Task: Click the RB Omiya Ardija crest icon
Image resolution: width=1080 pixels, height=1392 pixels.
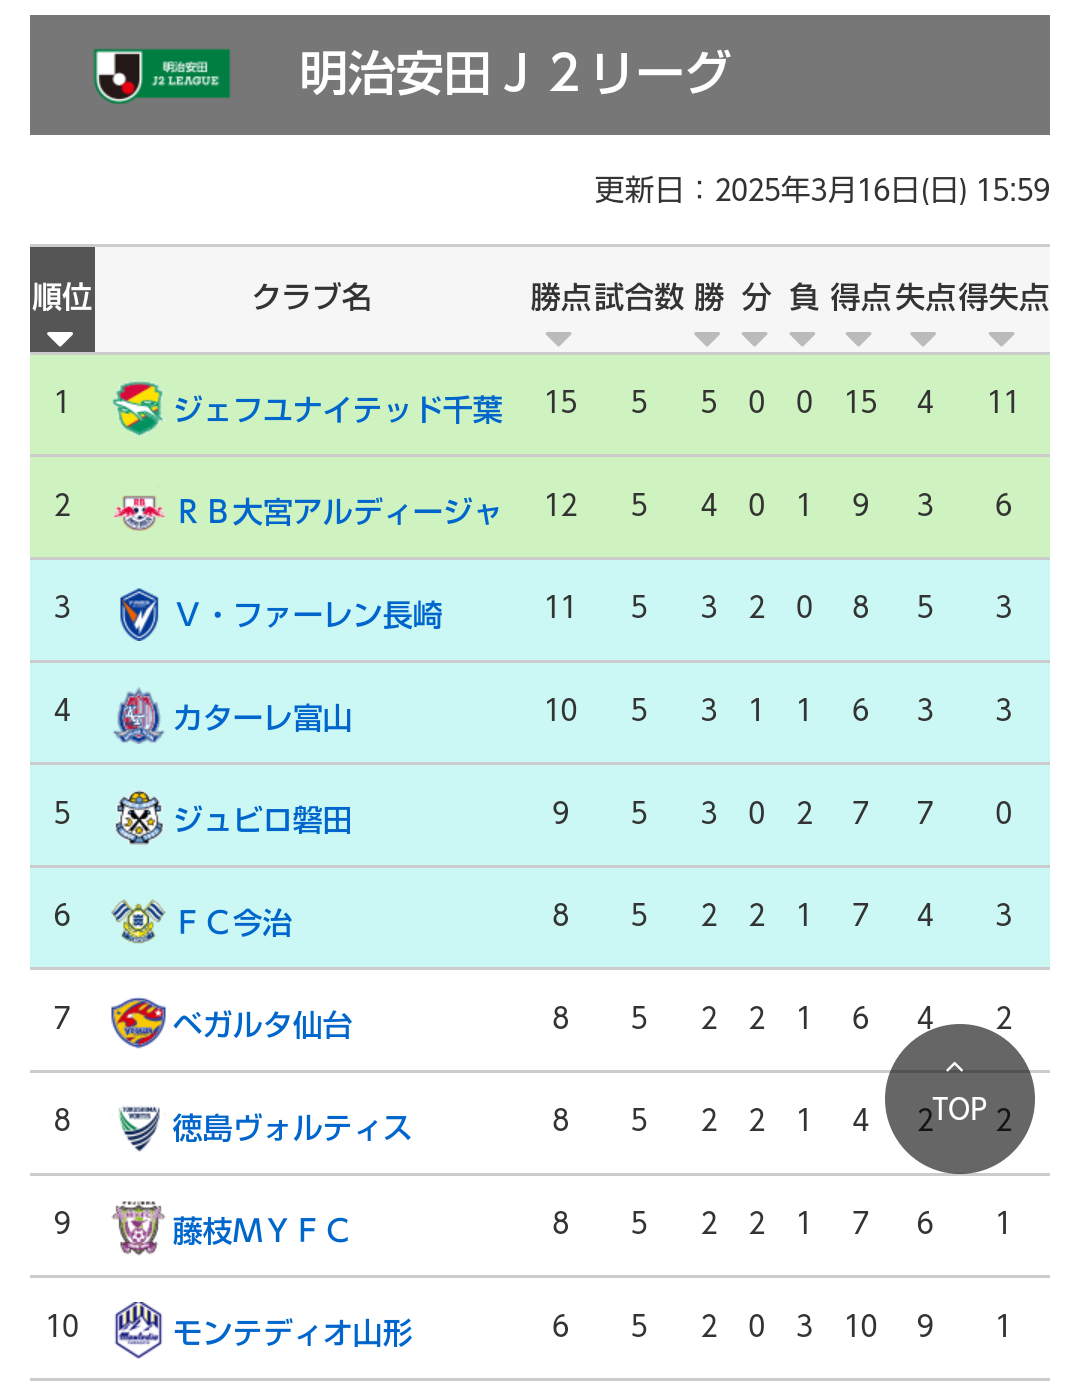Action: 138,511
